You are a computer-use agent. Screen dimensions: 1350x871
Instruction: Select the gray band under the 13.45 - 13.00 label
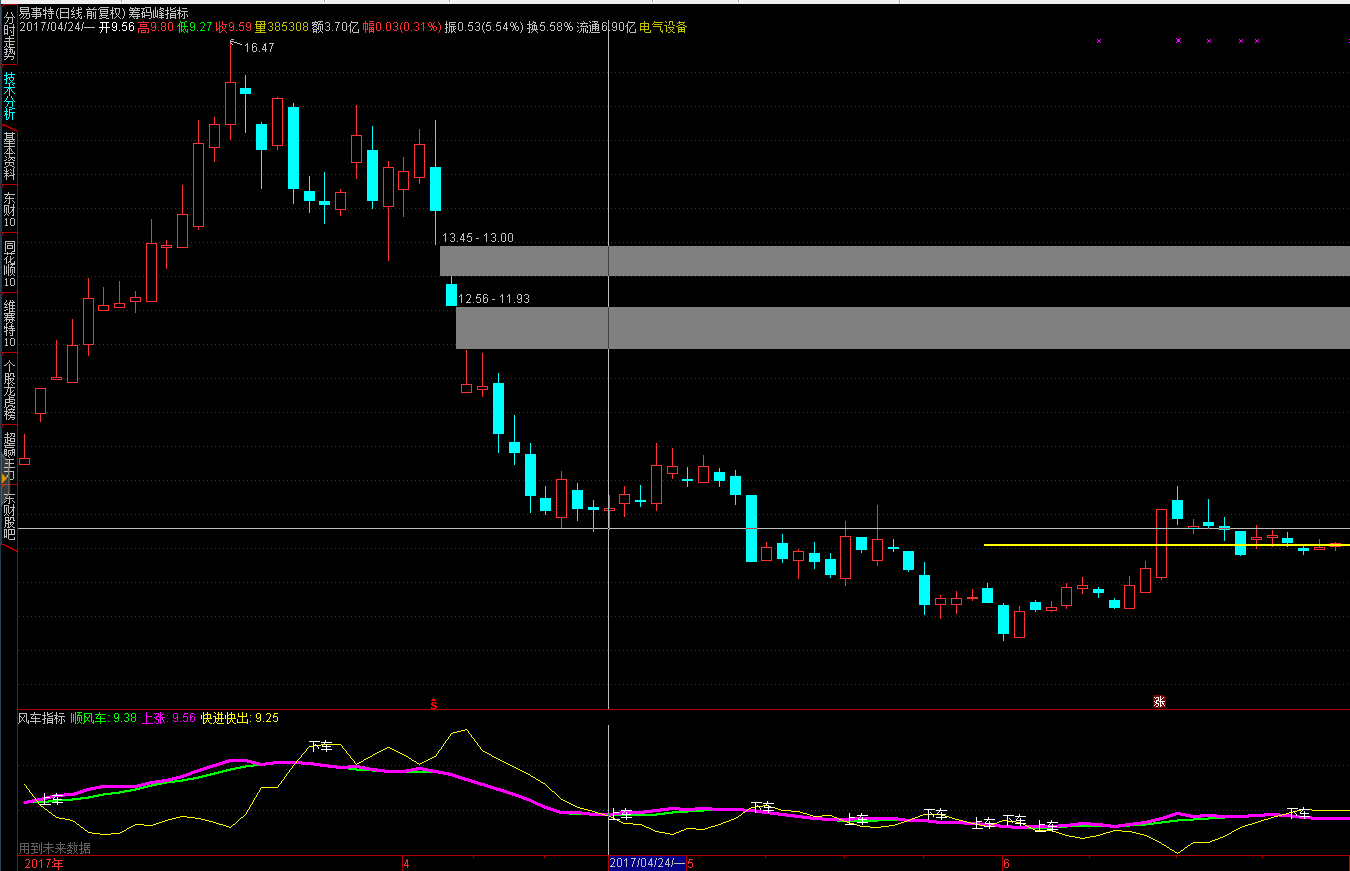point(895,261)
